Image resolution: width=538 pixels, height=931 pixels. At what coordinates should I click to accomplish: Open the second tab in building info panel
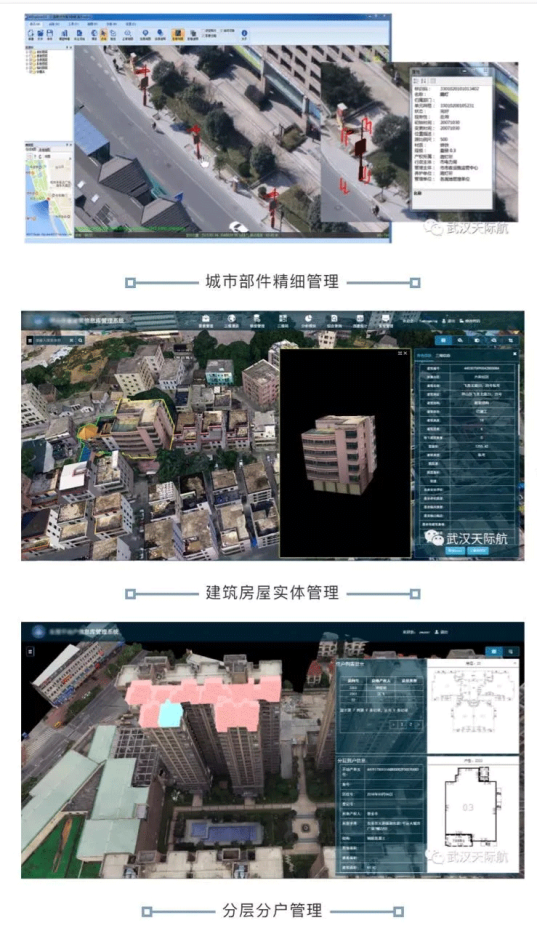(443, 356)
